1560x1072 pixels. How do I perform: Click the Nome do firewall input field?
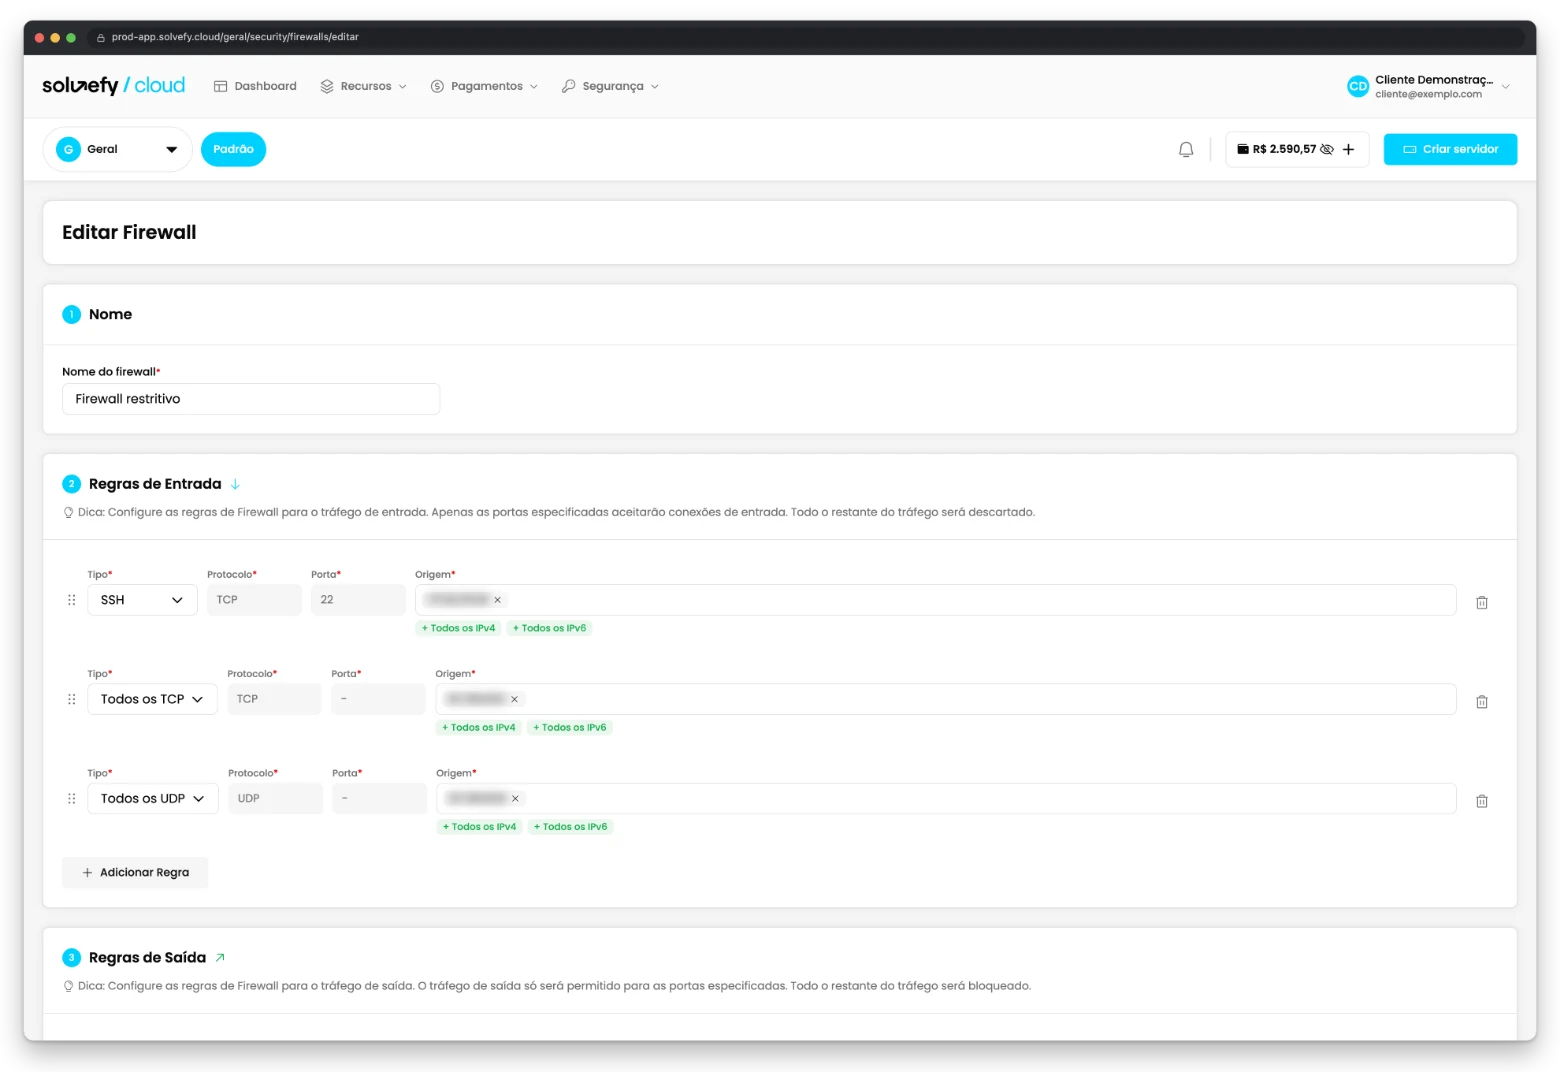251,399
